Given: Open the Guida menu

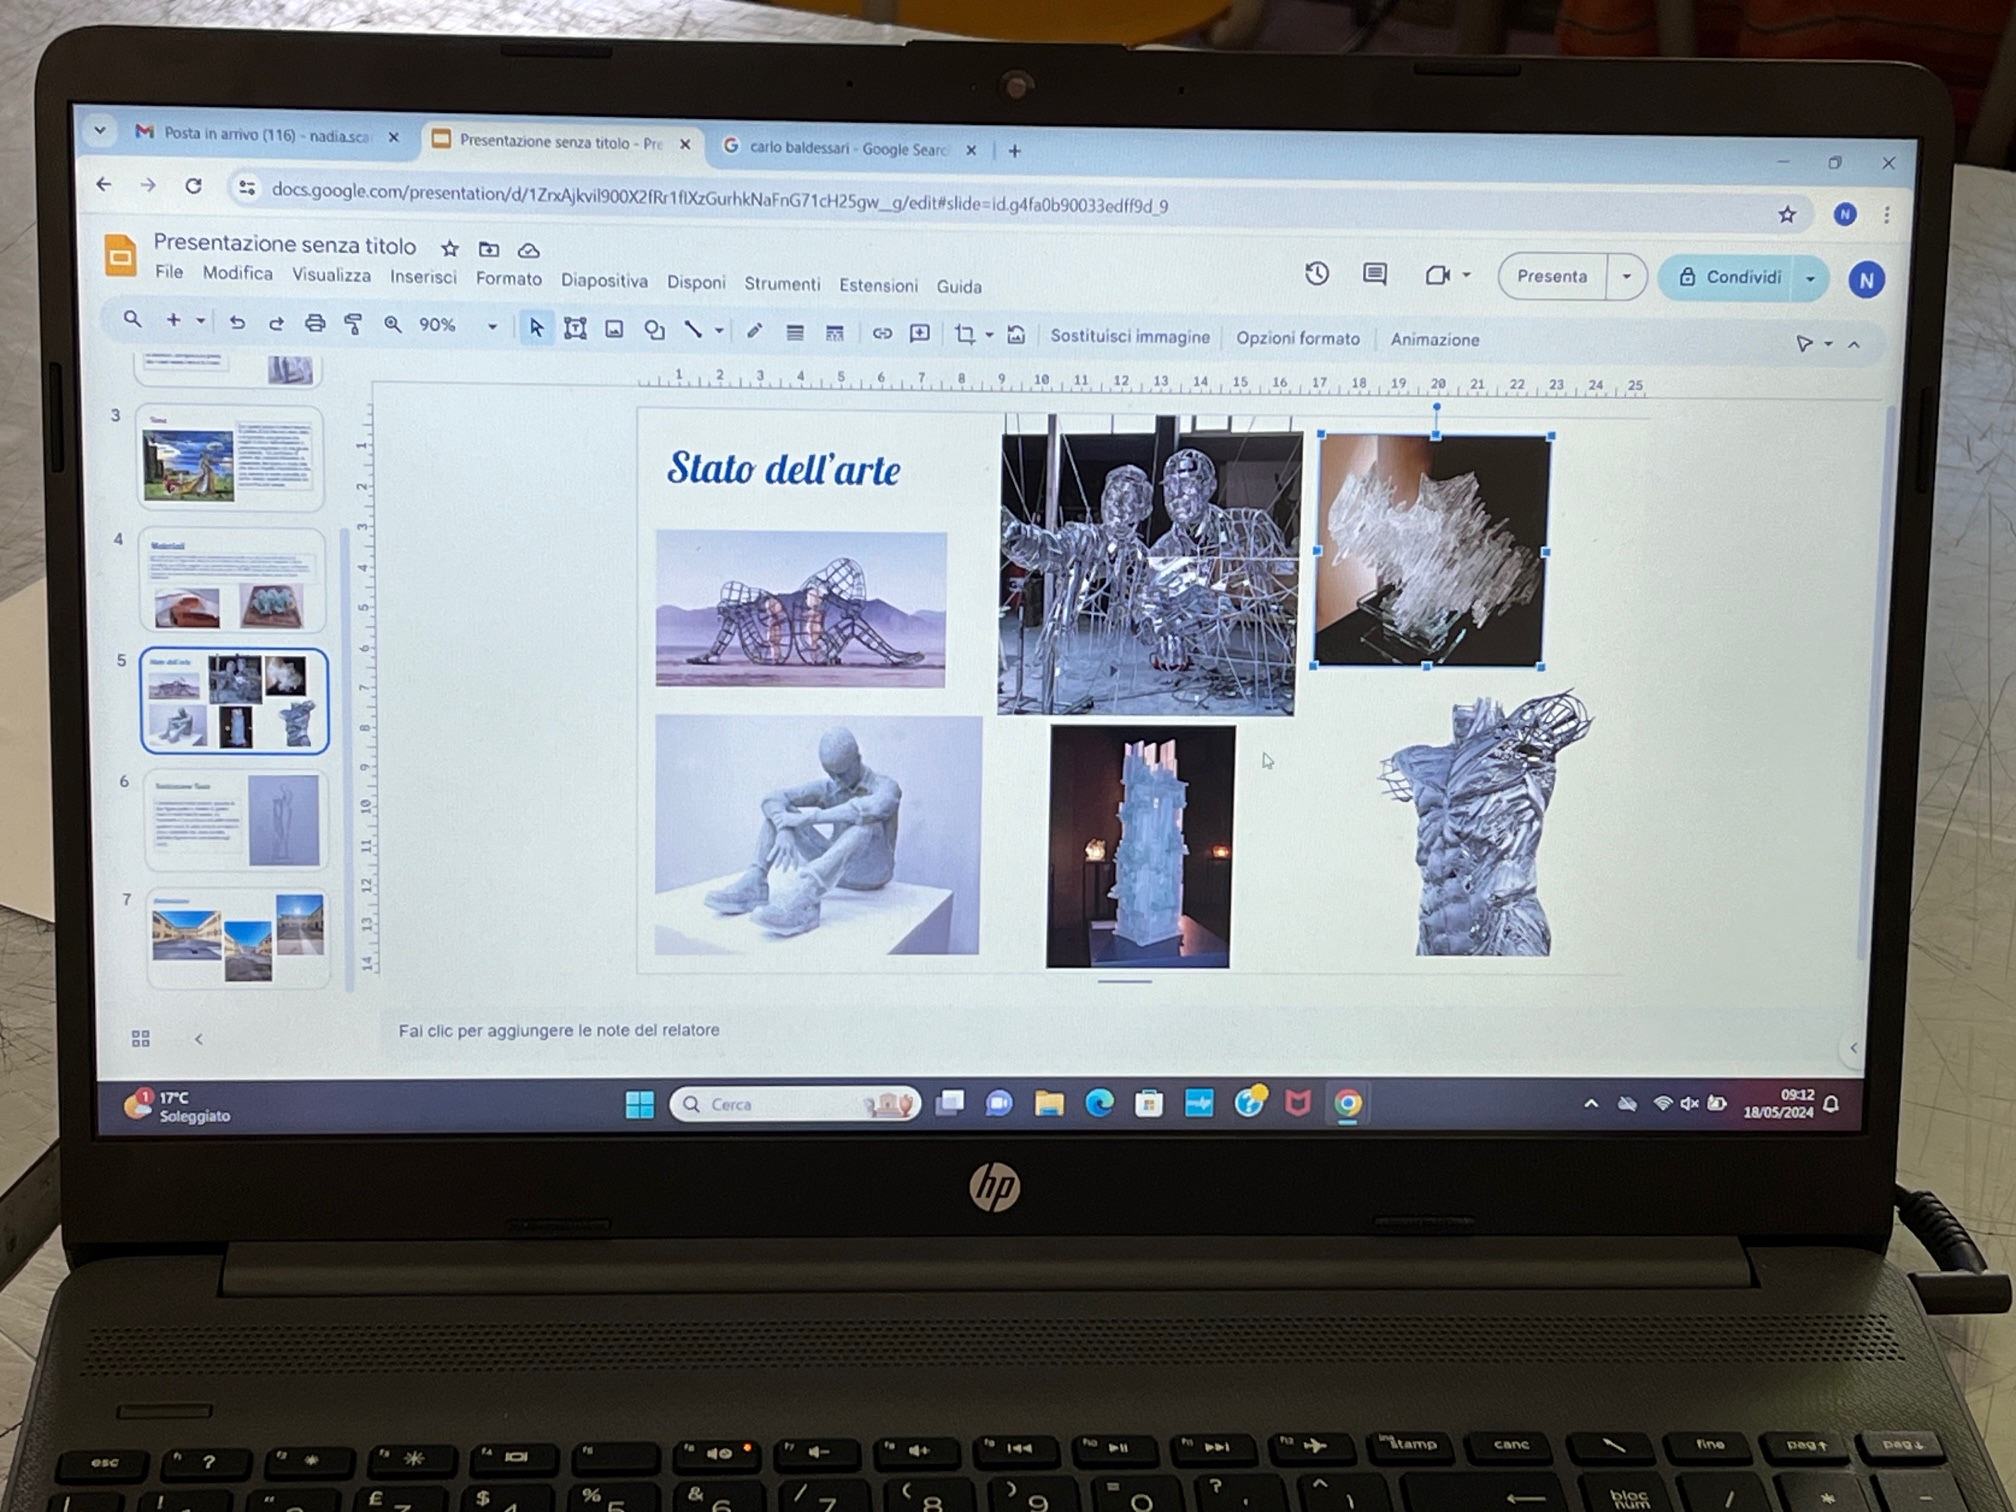Looking at the screenshot, I should point(959,287).
